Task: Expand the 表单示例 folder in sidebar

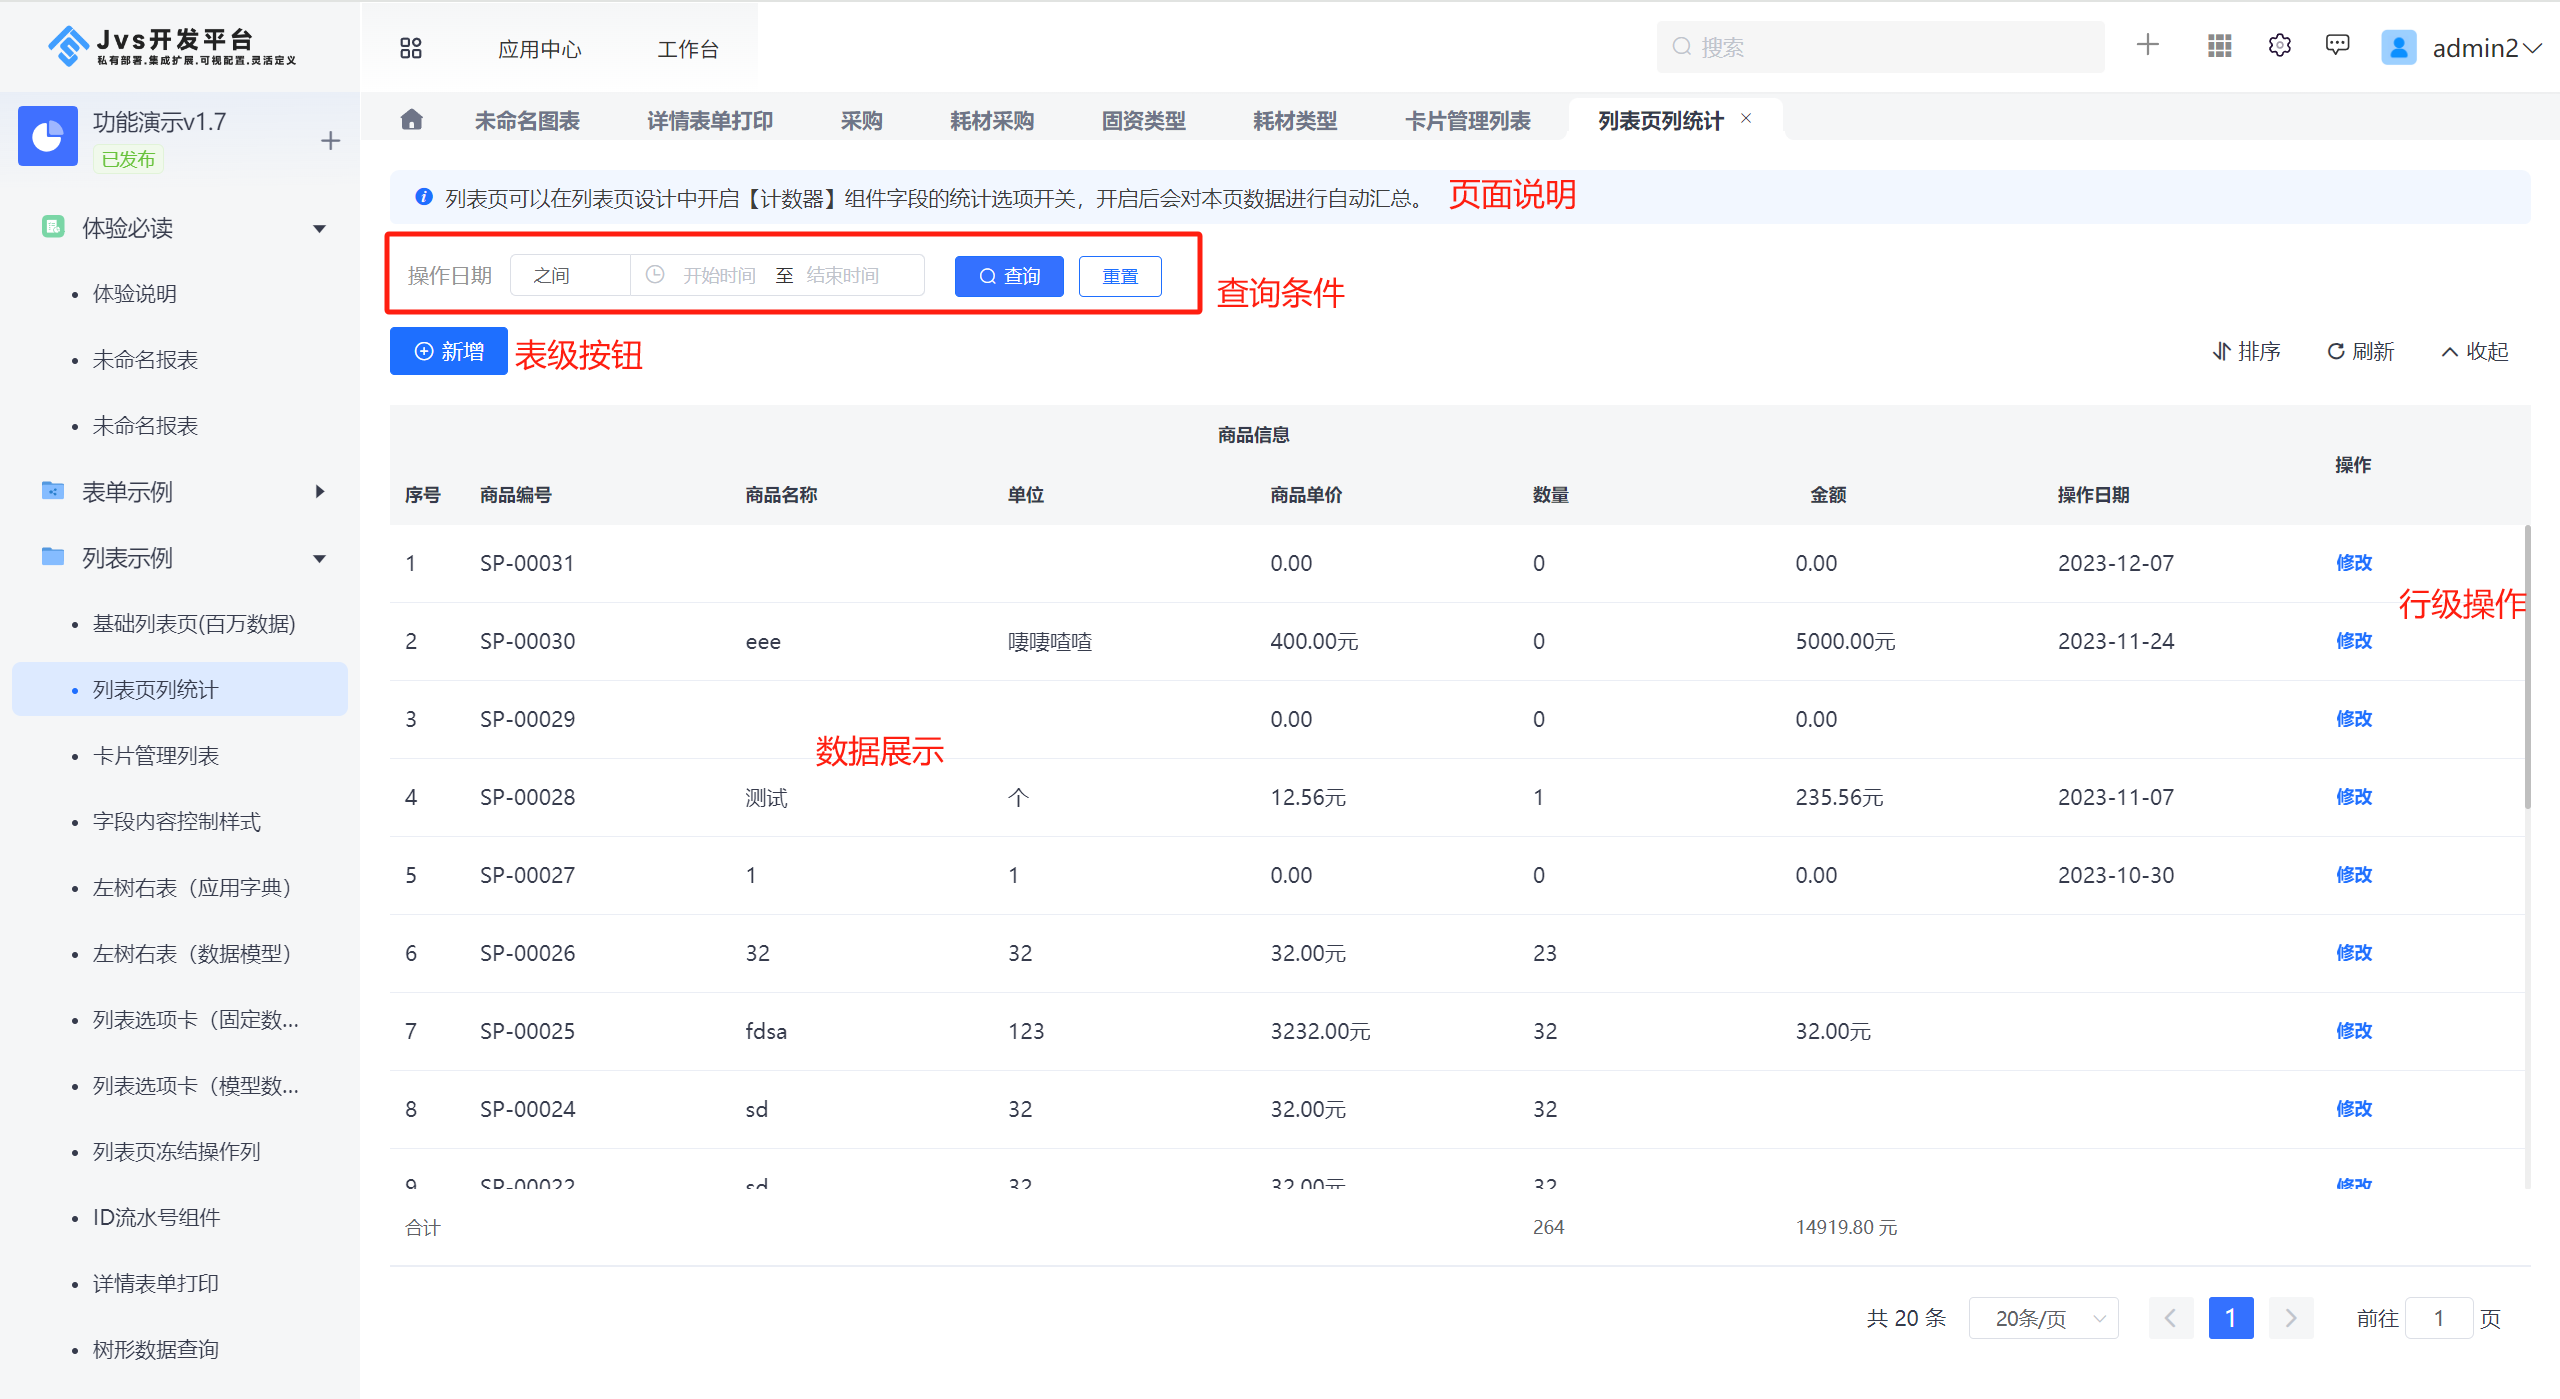Action: point(319,491)
